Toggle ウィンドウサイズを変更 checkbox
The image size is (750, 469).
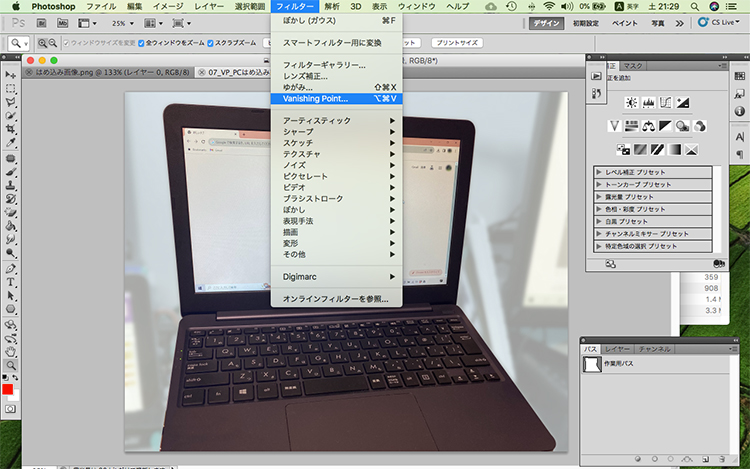pos(66,43)
